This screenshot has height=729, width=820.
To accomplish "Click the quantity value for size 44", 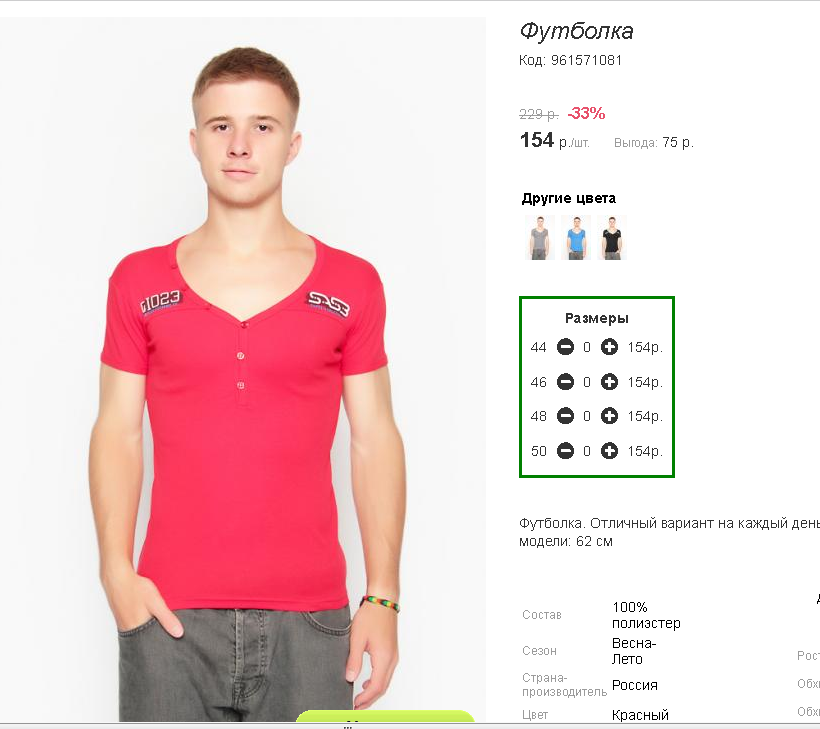I will point(587,347).
